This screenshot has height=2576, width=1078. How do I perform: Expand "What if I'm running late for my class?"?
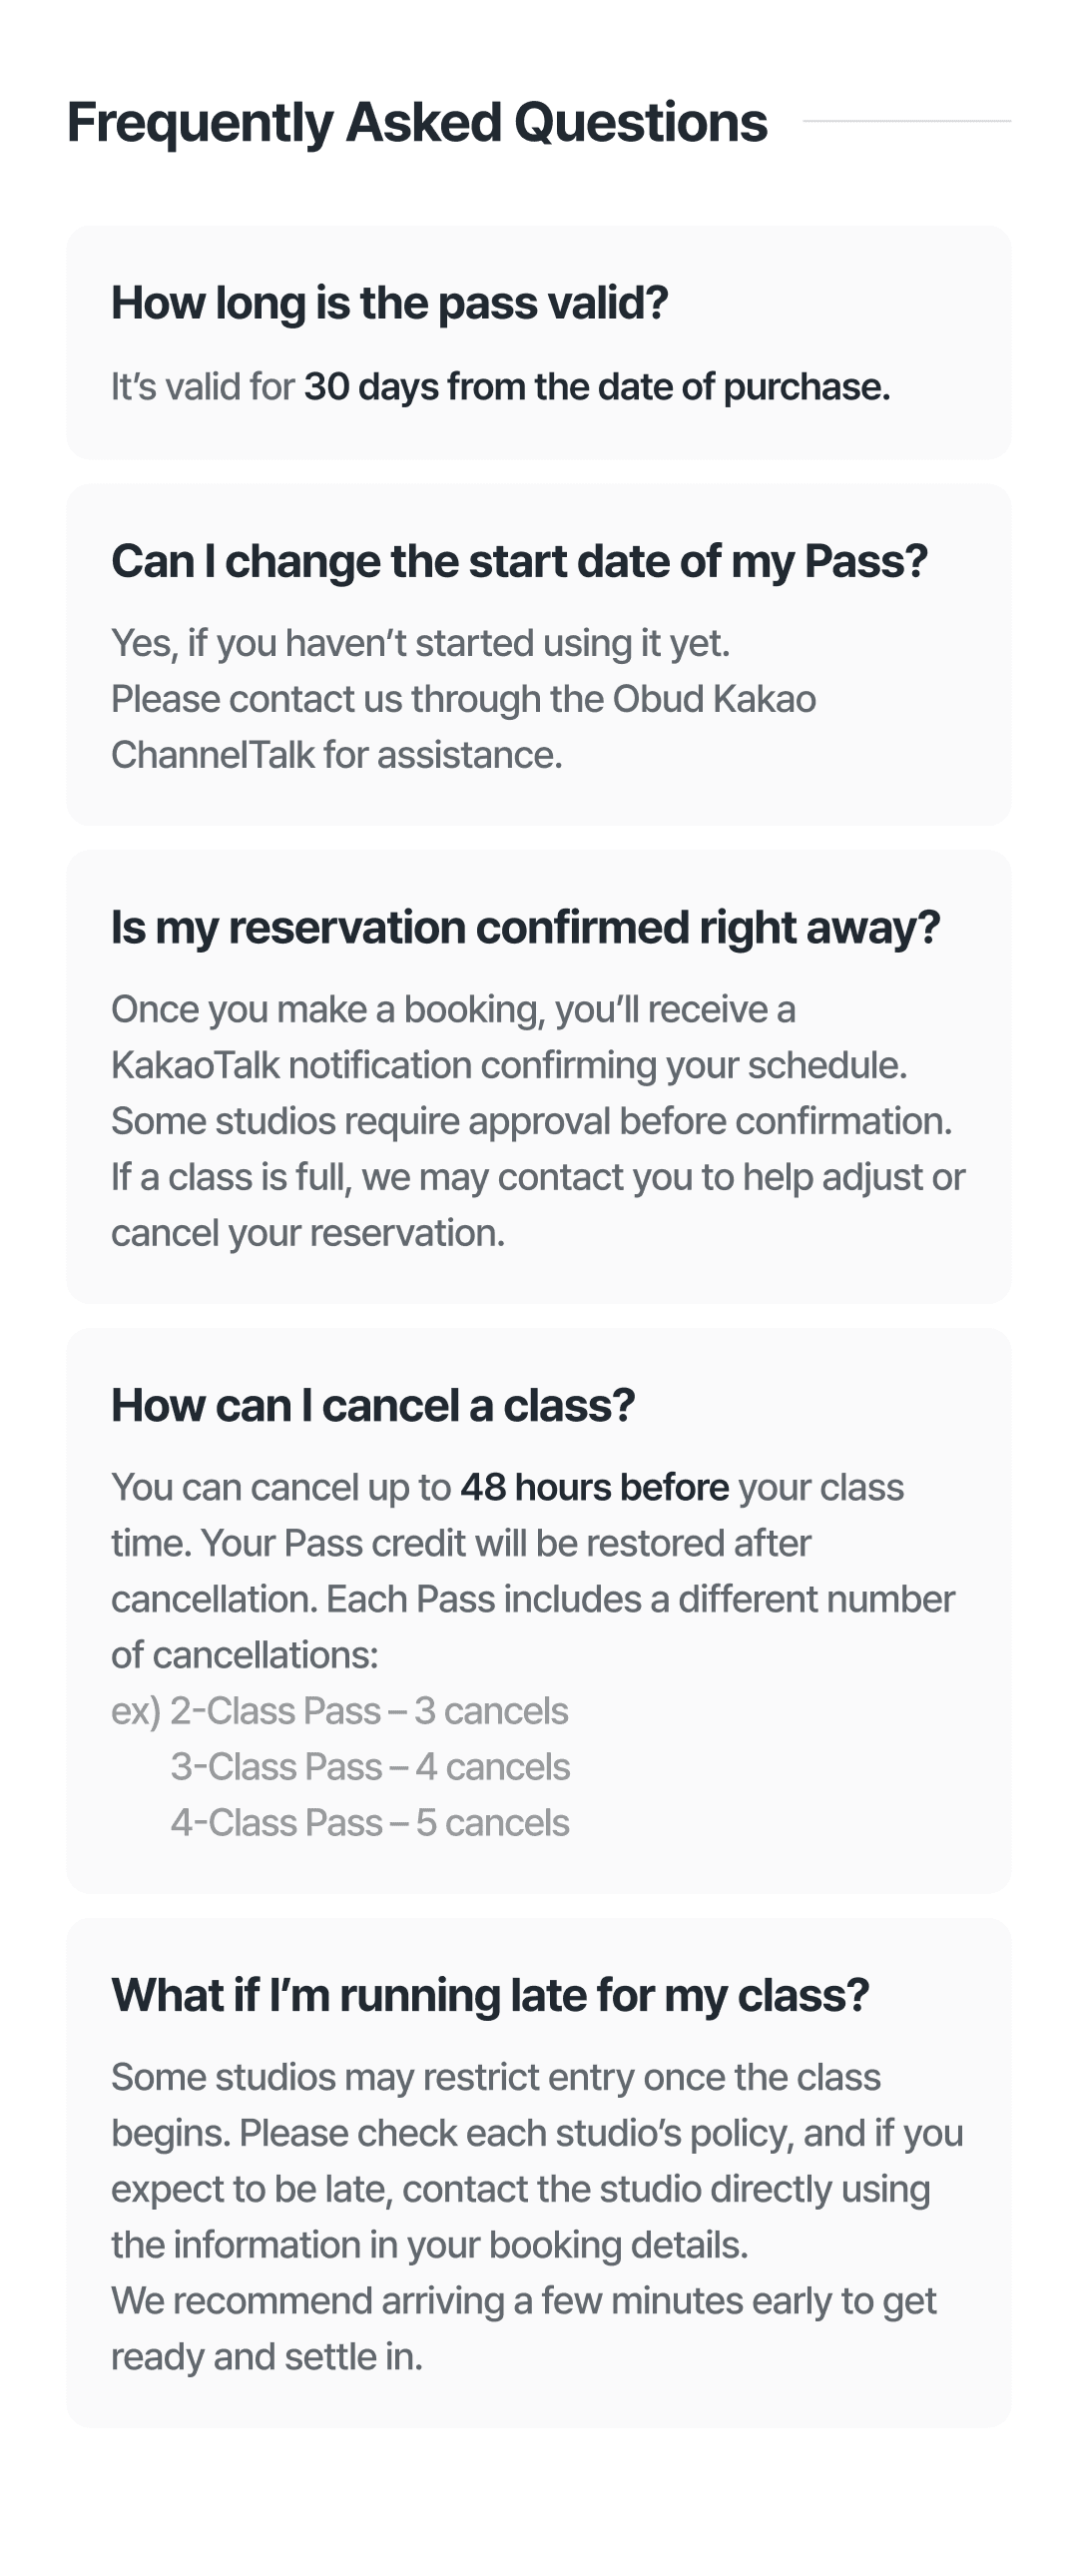click(490, 1995)
